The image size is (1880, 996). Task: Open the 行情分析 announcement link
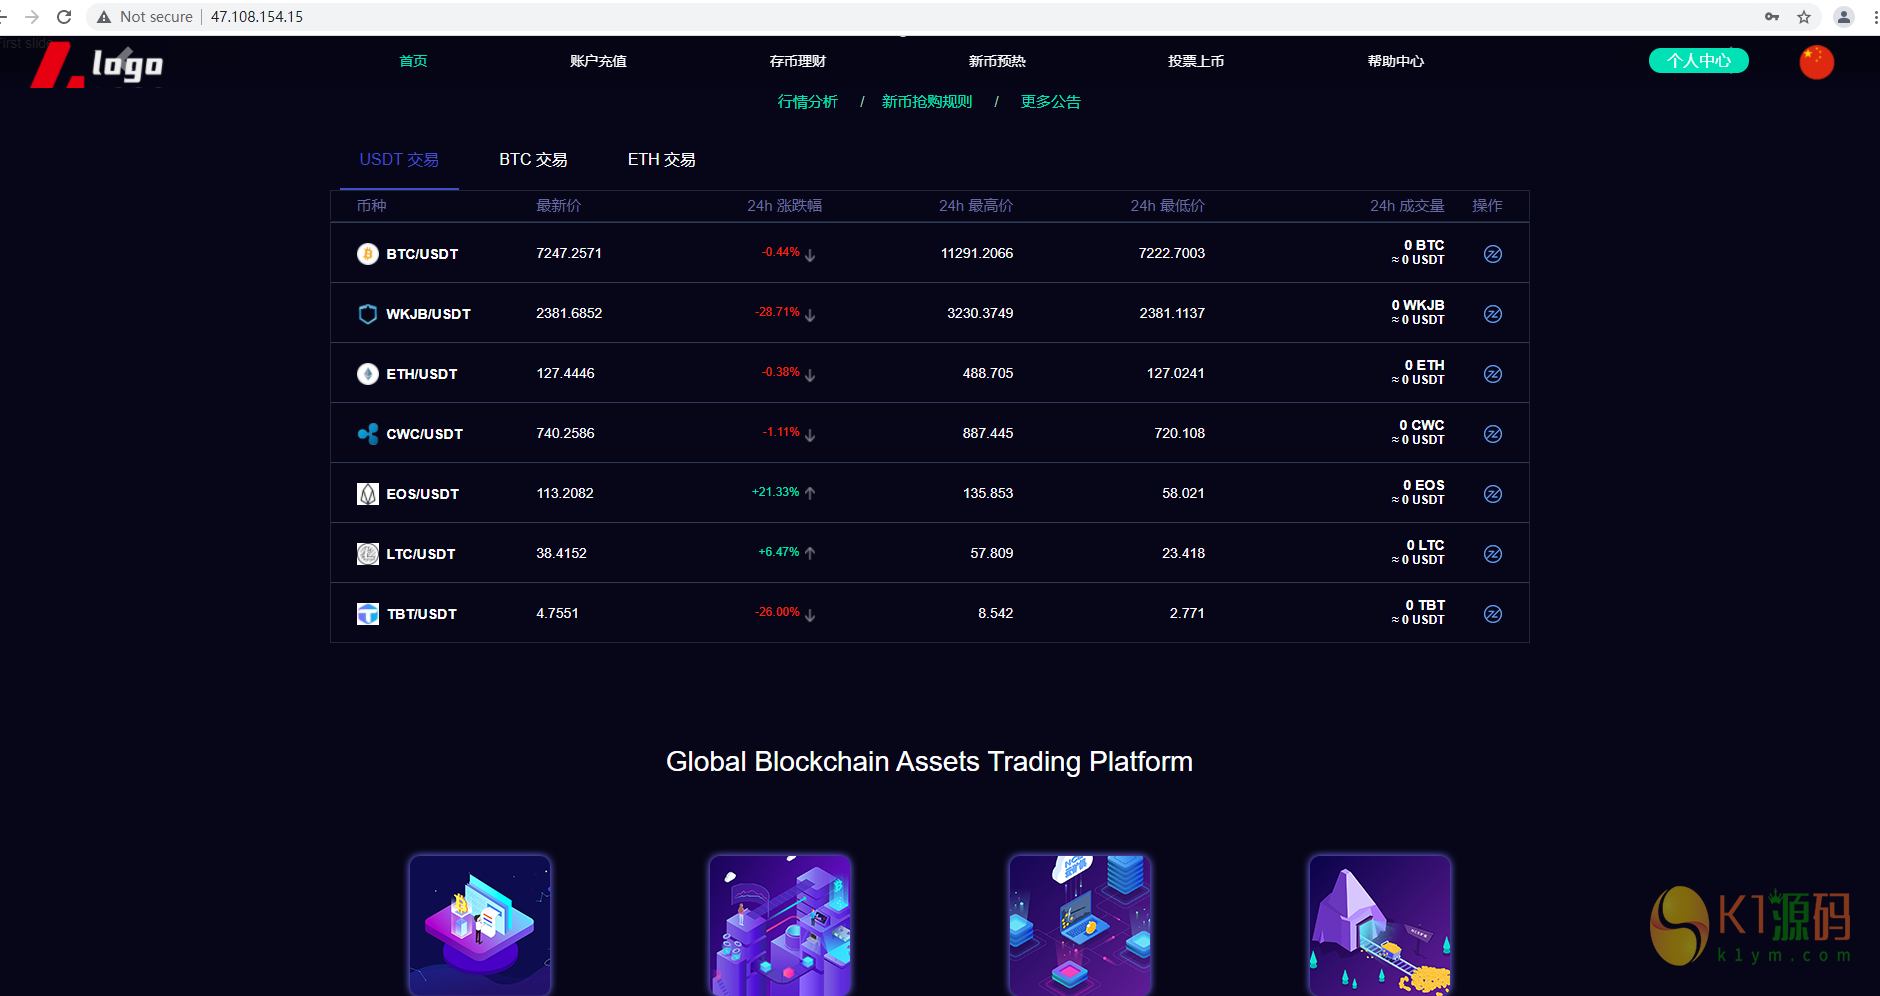808,102
